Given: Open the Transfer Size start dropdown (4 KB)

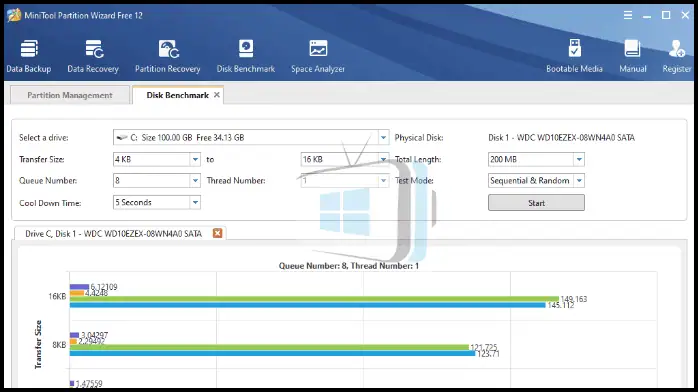Looking at the screenshot, I should point(195,159).
